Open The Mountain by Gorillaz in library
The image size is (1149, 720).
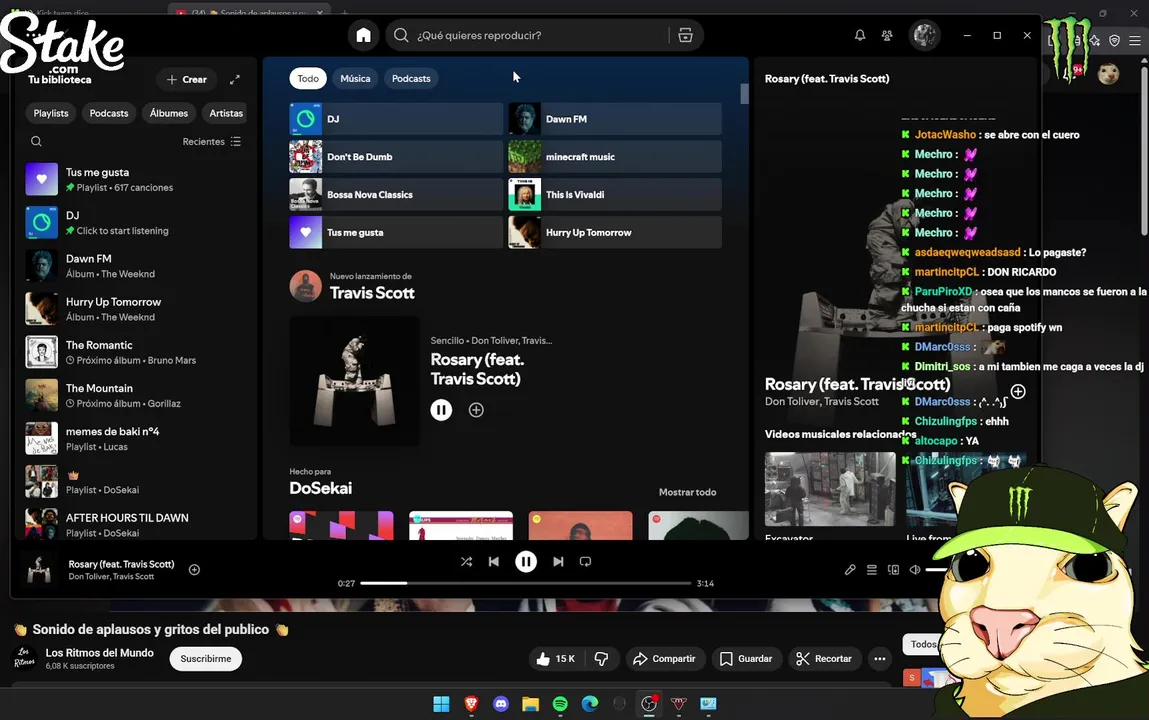pyautogui.click(x=136, y=396)
